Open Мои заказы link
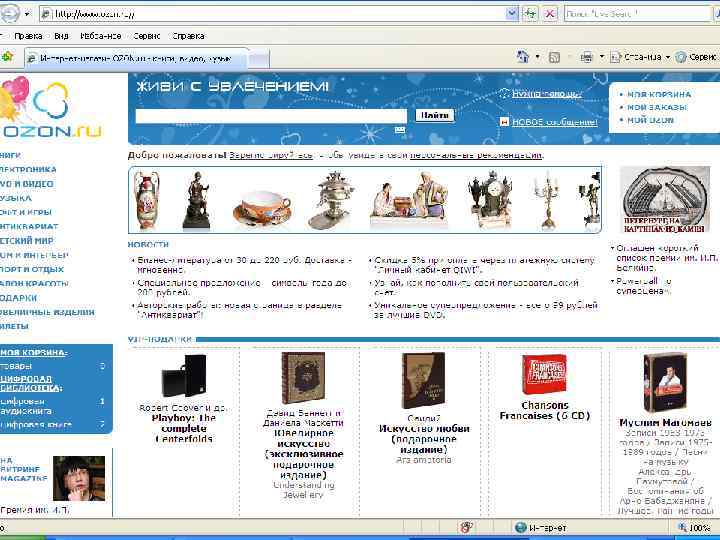The width and height of the screenshot is (720, 540). click(657, 107)
